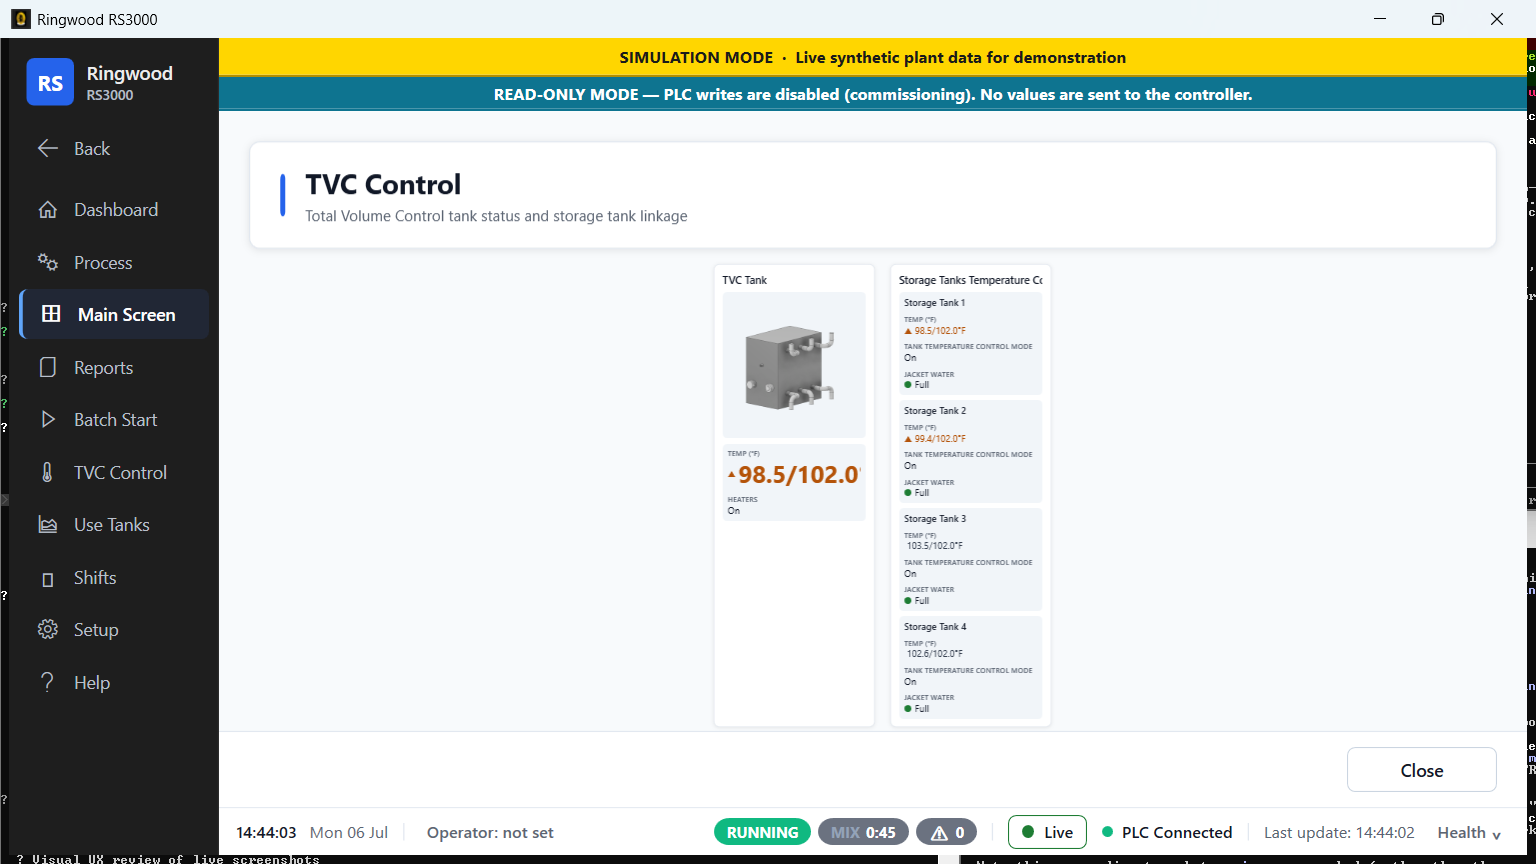Open Reports from the sidebar
Screen dimensions: 1536x864
(x=114, y=367)
